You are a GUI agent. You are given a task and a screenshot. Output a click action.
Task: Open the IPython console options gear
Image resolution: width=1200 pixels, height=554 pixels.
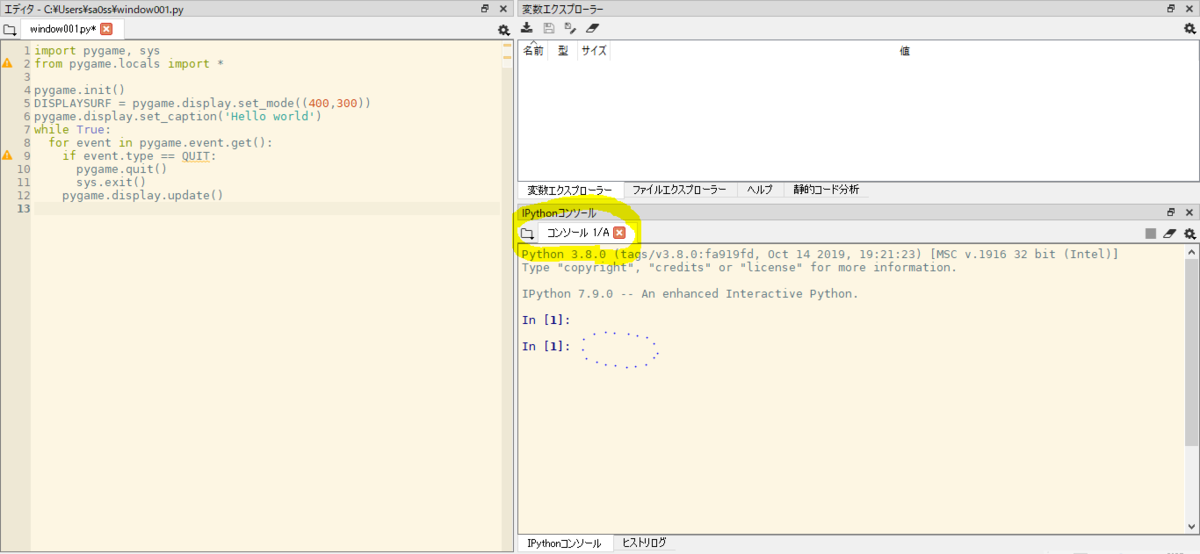[x=1189, y=233]
